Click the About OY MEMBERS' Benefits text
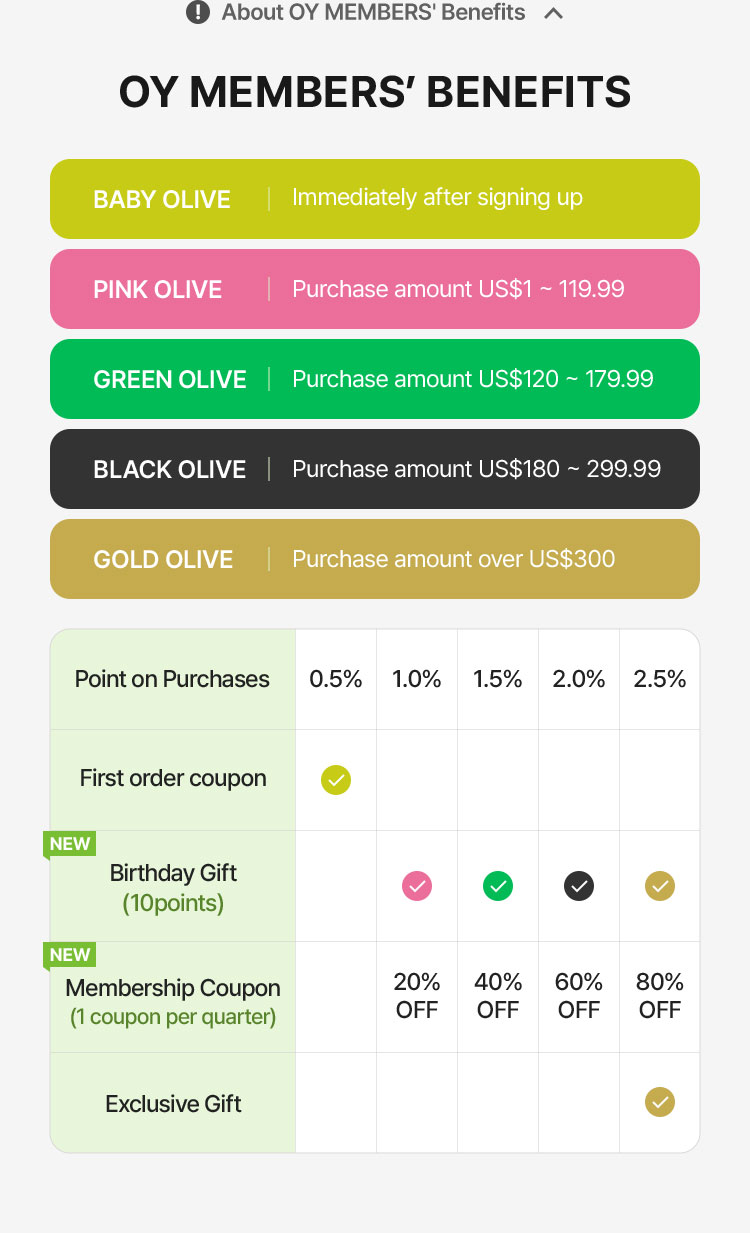Viewport: 750px width, 1233px height. coord(373,13)
